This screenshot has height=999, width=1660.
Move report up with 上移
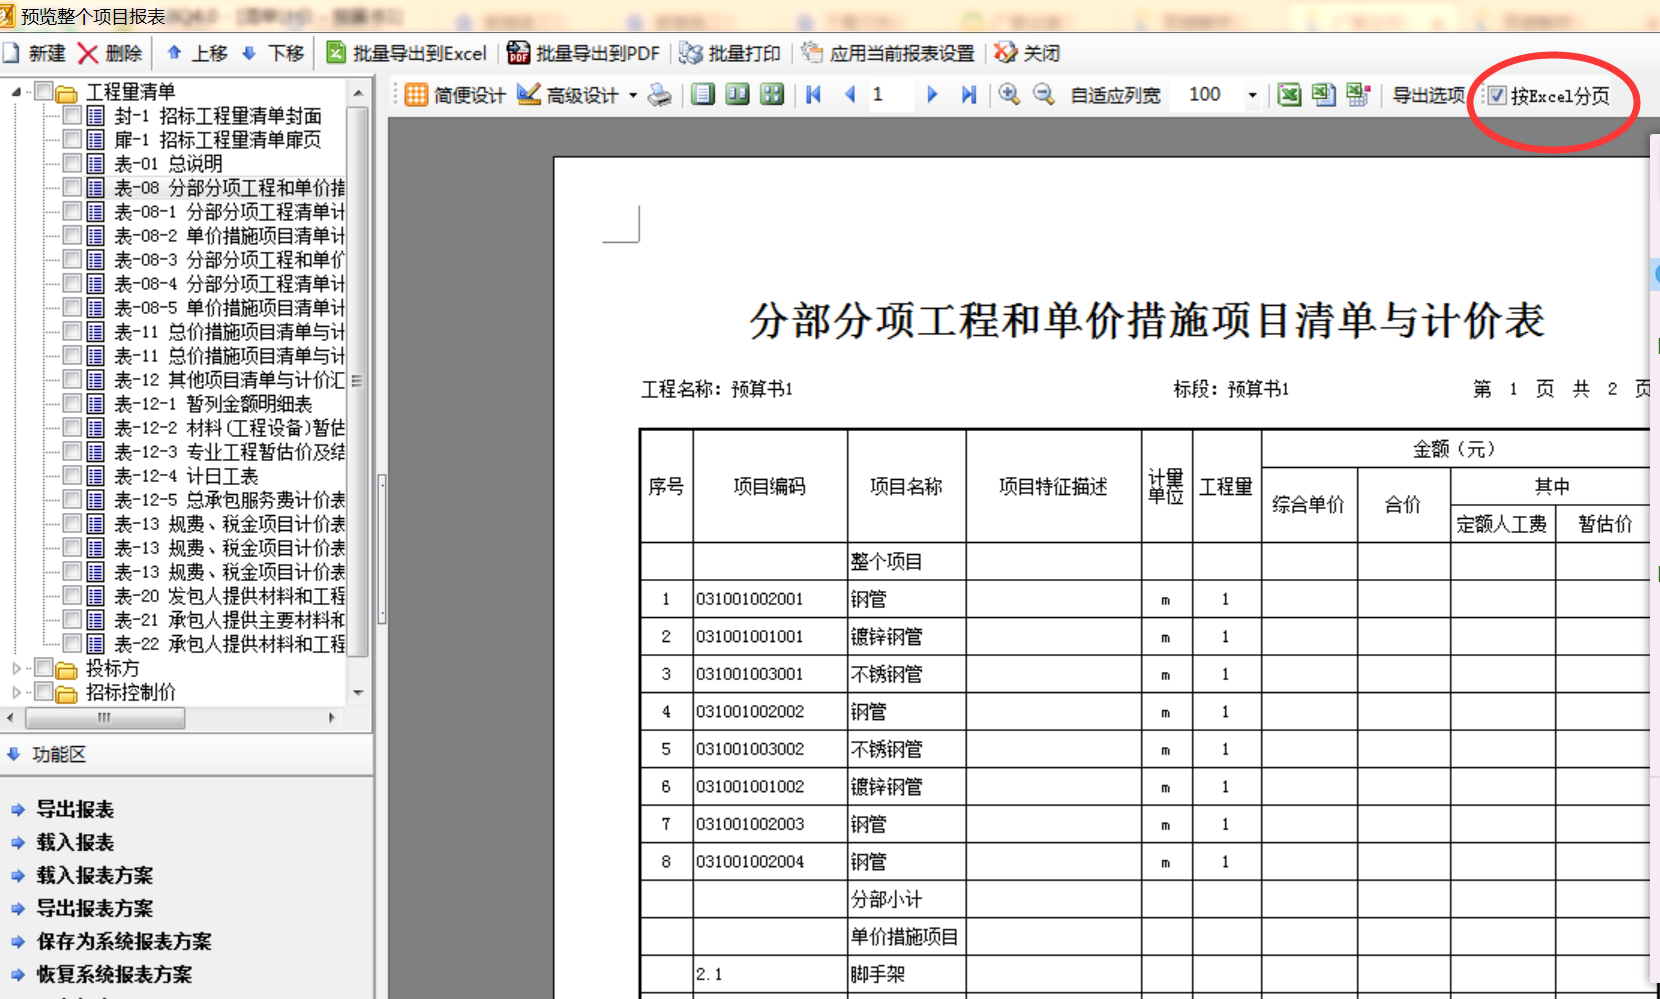point(197,53)
